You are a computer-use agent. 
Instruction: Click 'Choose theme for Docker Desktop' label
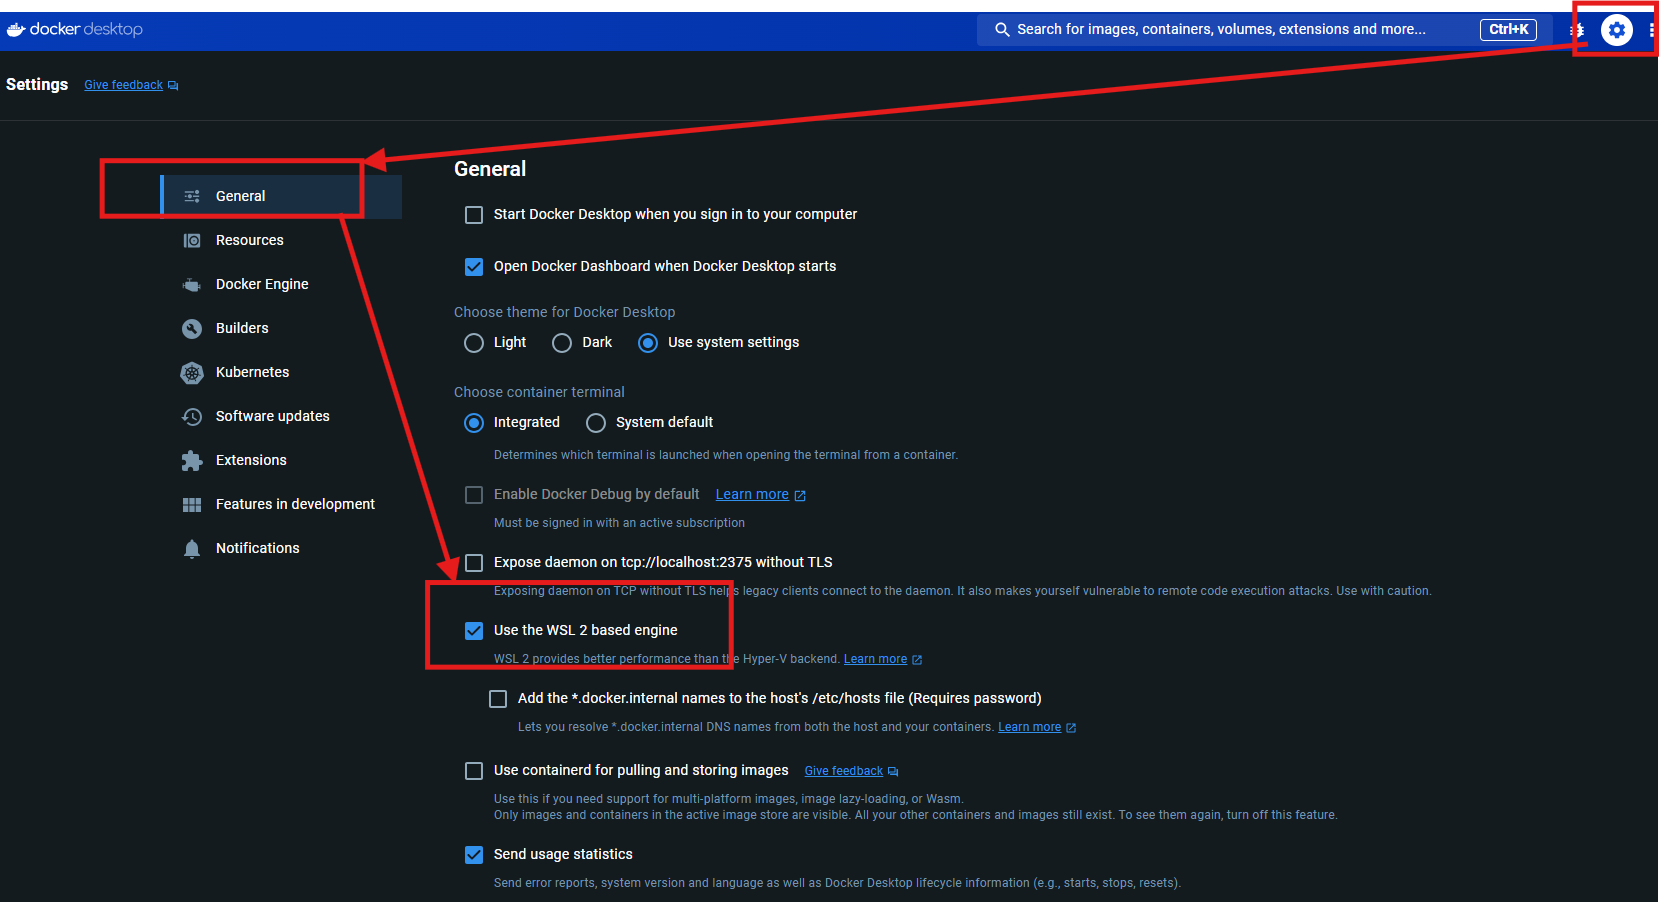[564, 312]
